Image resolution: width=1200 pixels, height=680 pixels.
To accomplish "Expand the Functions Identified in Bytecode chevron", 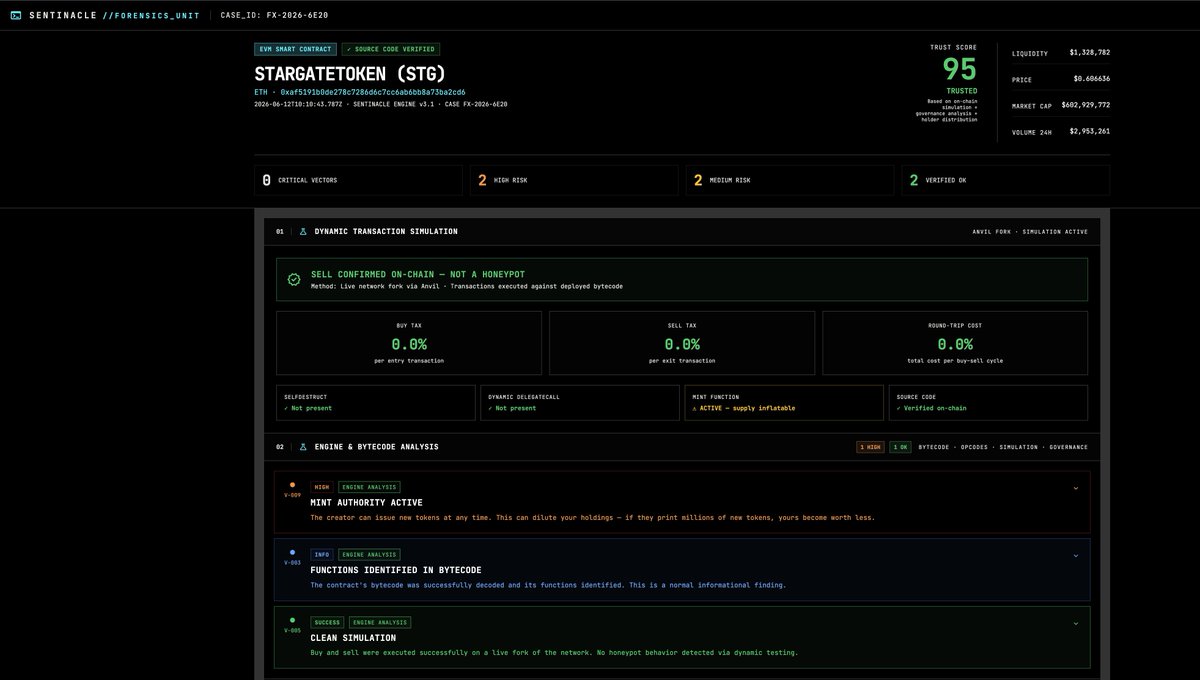I will [x=1076, y=555].
